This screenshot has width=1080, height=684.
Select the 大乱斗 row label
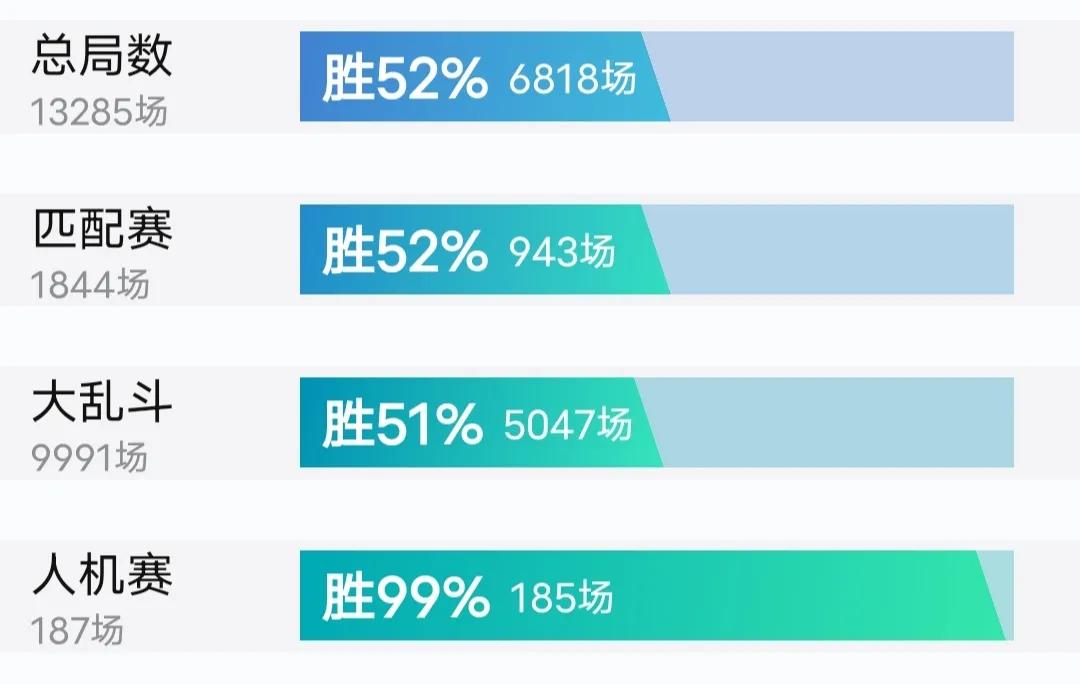(102, 402)
